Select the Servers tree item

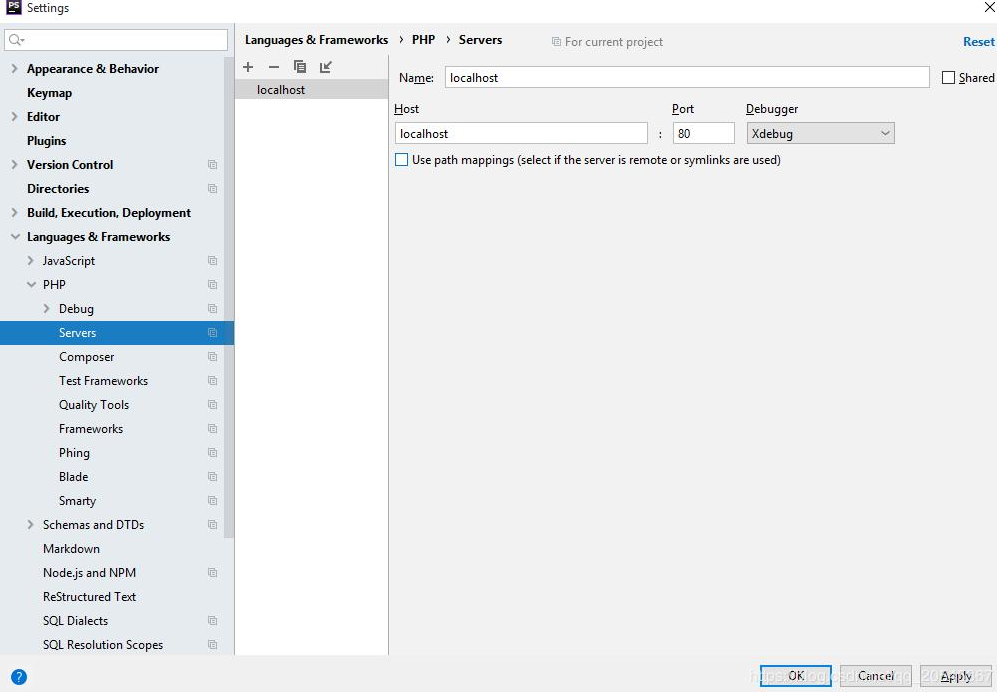point(117,333)
